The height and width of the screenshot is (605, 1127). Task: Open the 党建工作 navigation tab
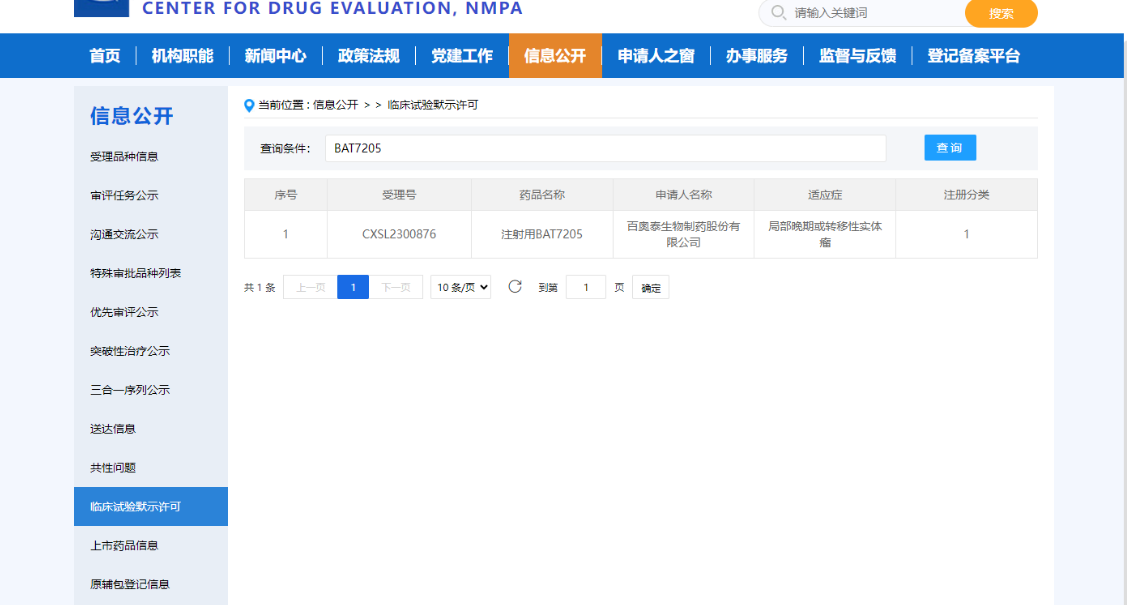click(x=462, y=56)
